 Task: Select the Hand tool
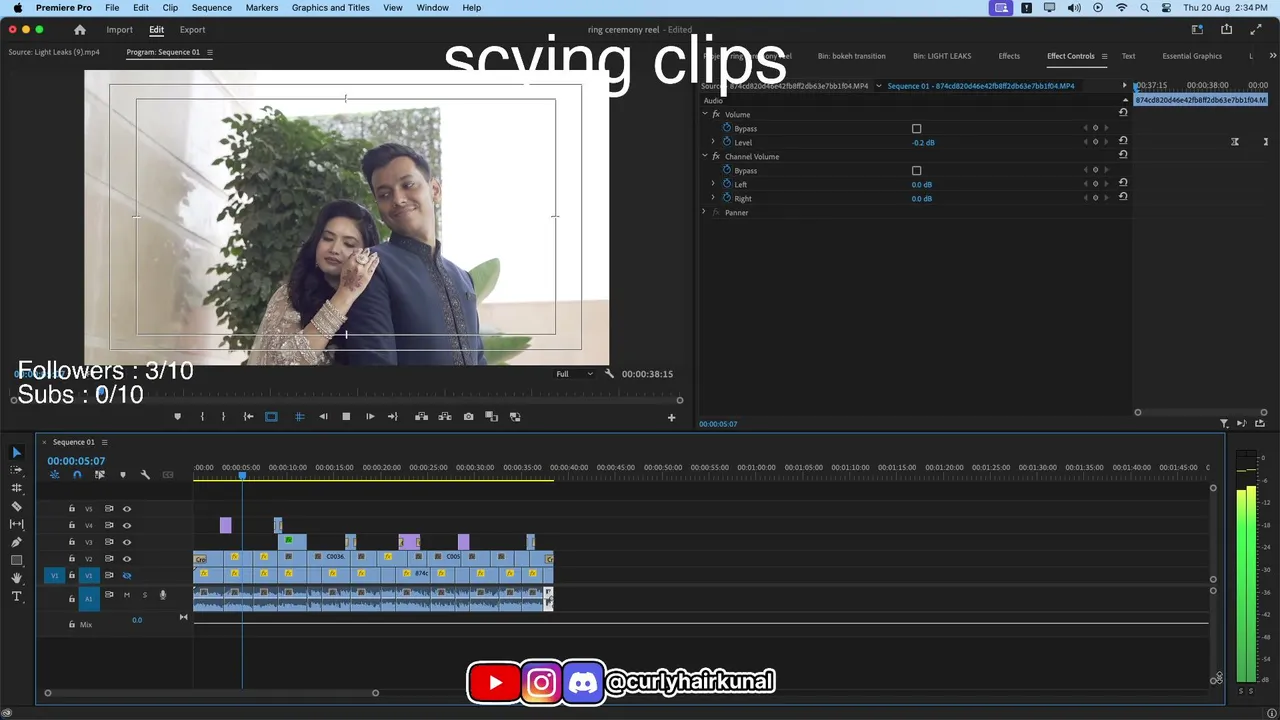16,578
